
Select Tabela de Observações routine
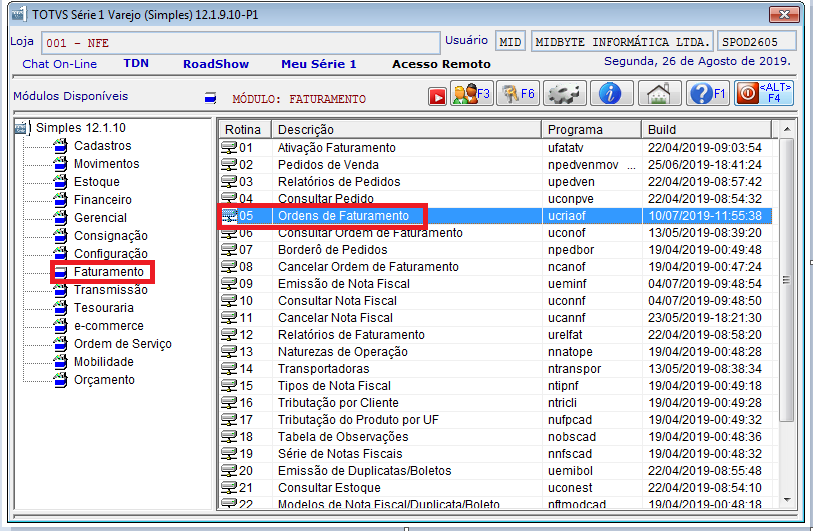point(496,437)
